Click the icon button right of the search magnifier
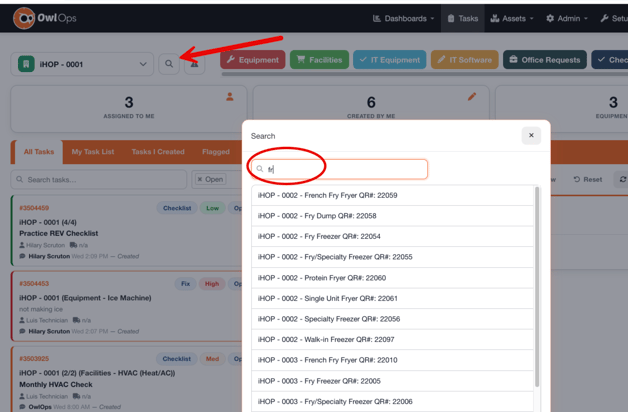 (x=195, y=64)
